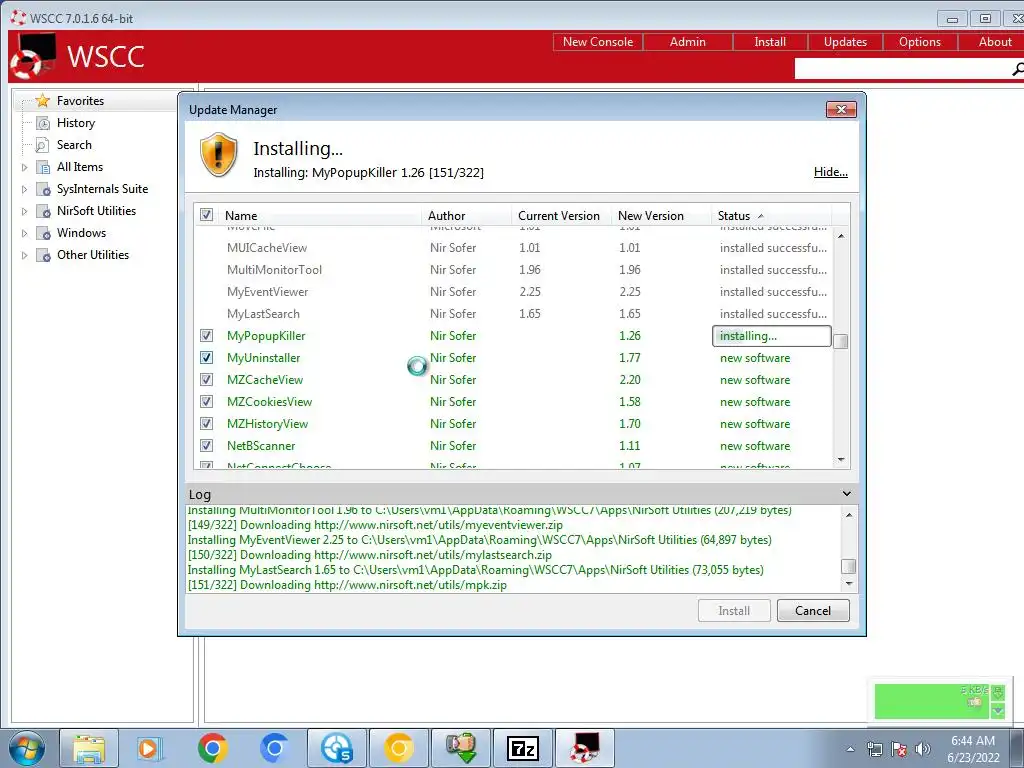The image size is (1024, 768).
Task: Open 7-Zip from the taskbar
Action: coord(522,748)
